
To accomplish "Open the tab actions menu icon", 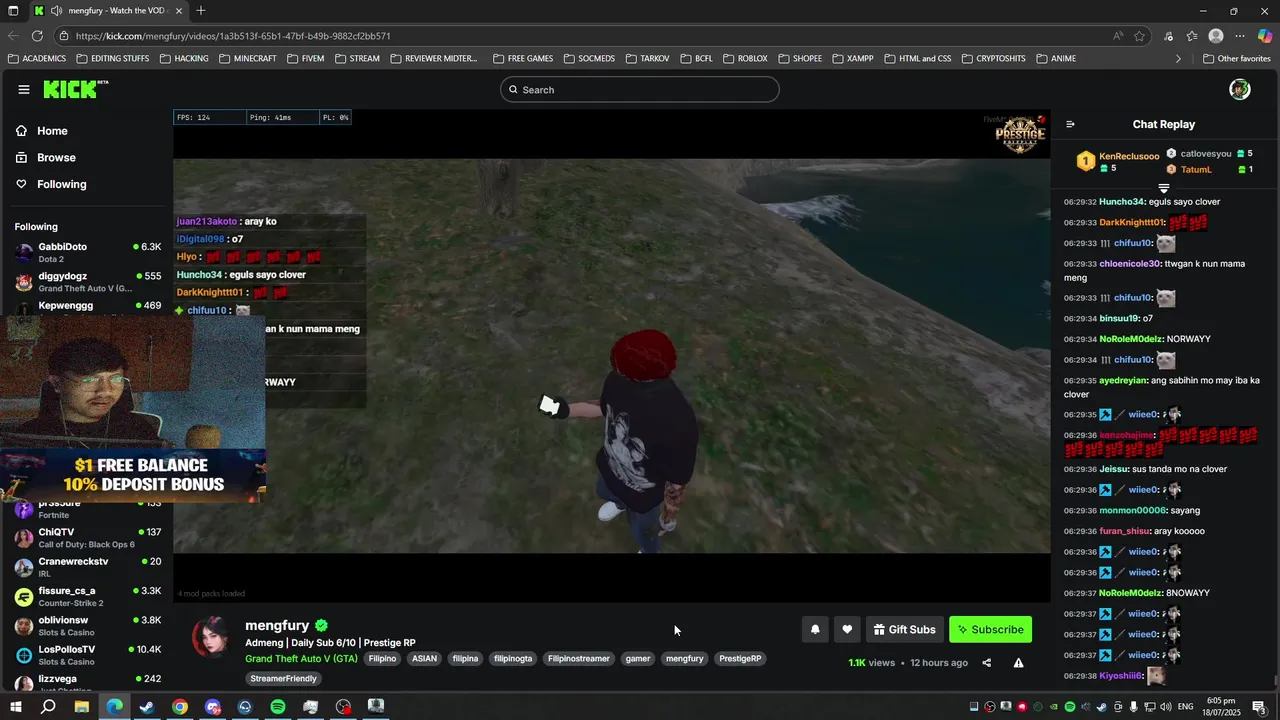I will (x=13, y=11).
